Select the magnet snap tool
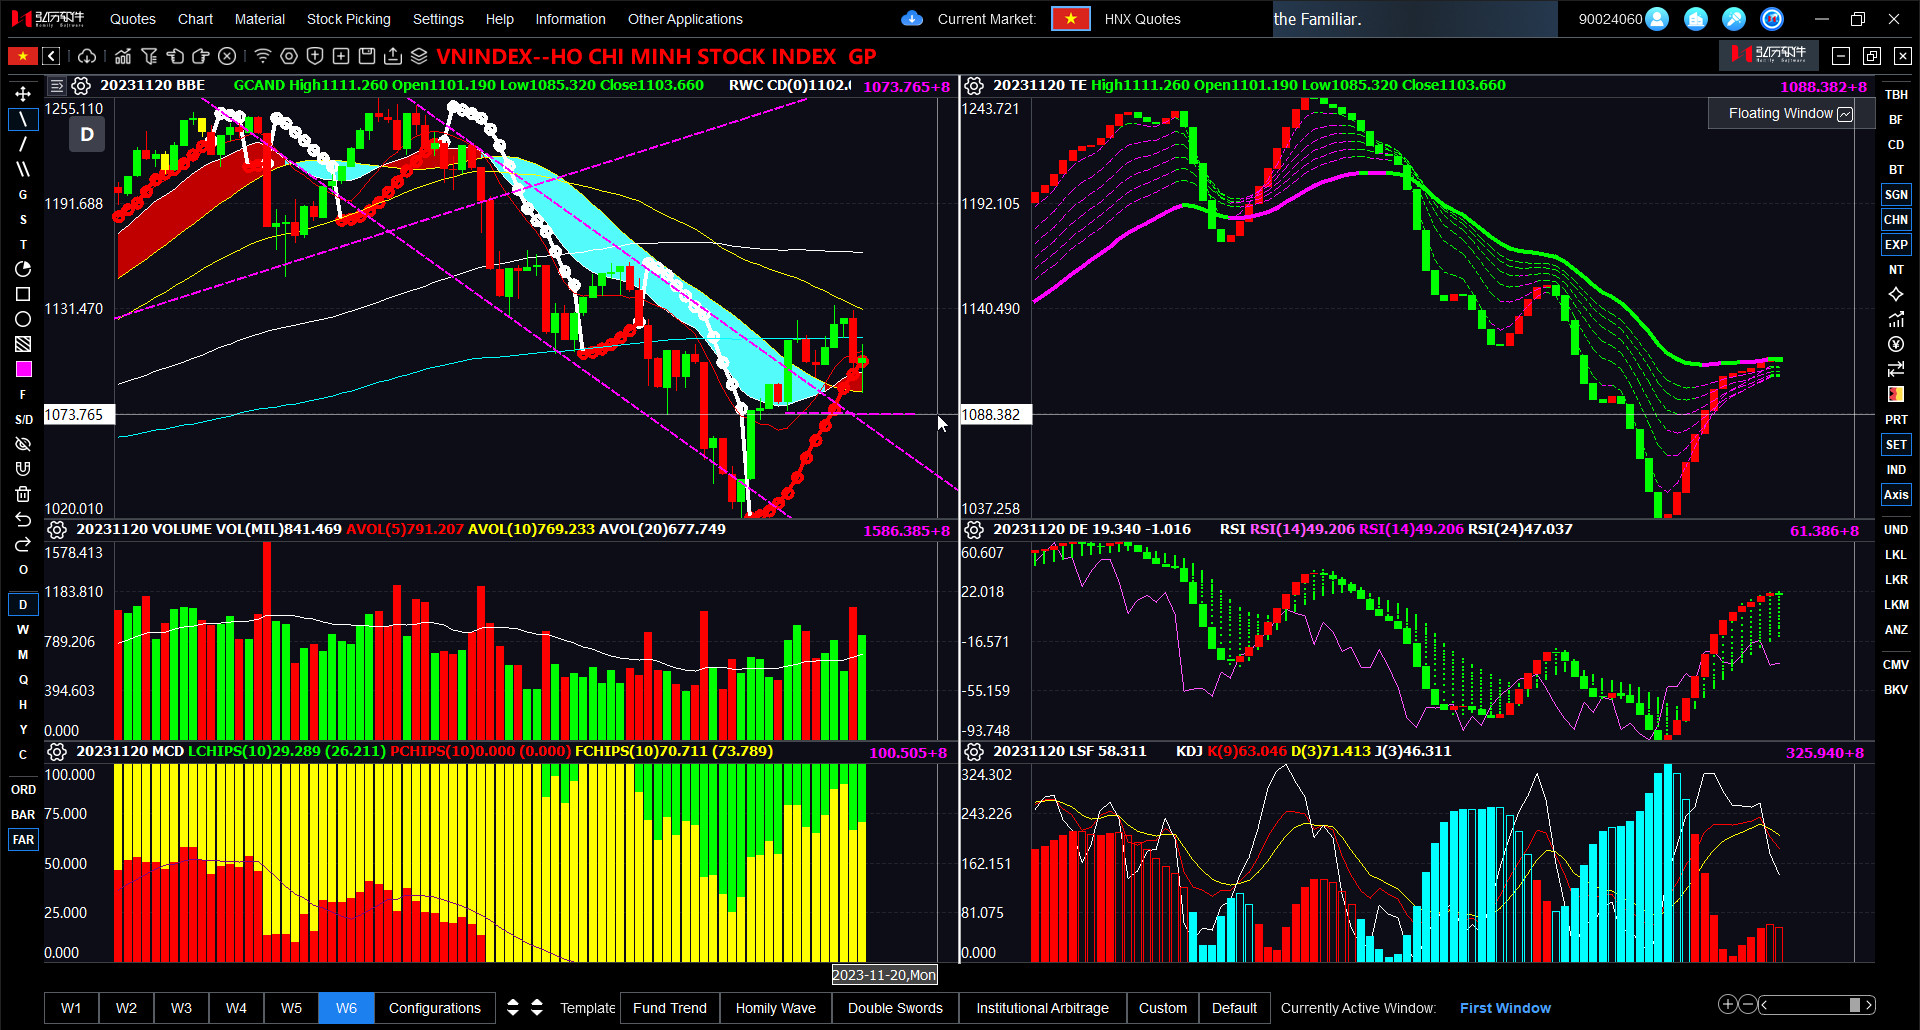Image resolution: width=1920 pixels, height=1030 pixels. tap(23, 469)
